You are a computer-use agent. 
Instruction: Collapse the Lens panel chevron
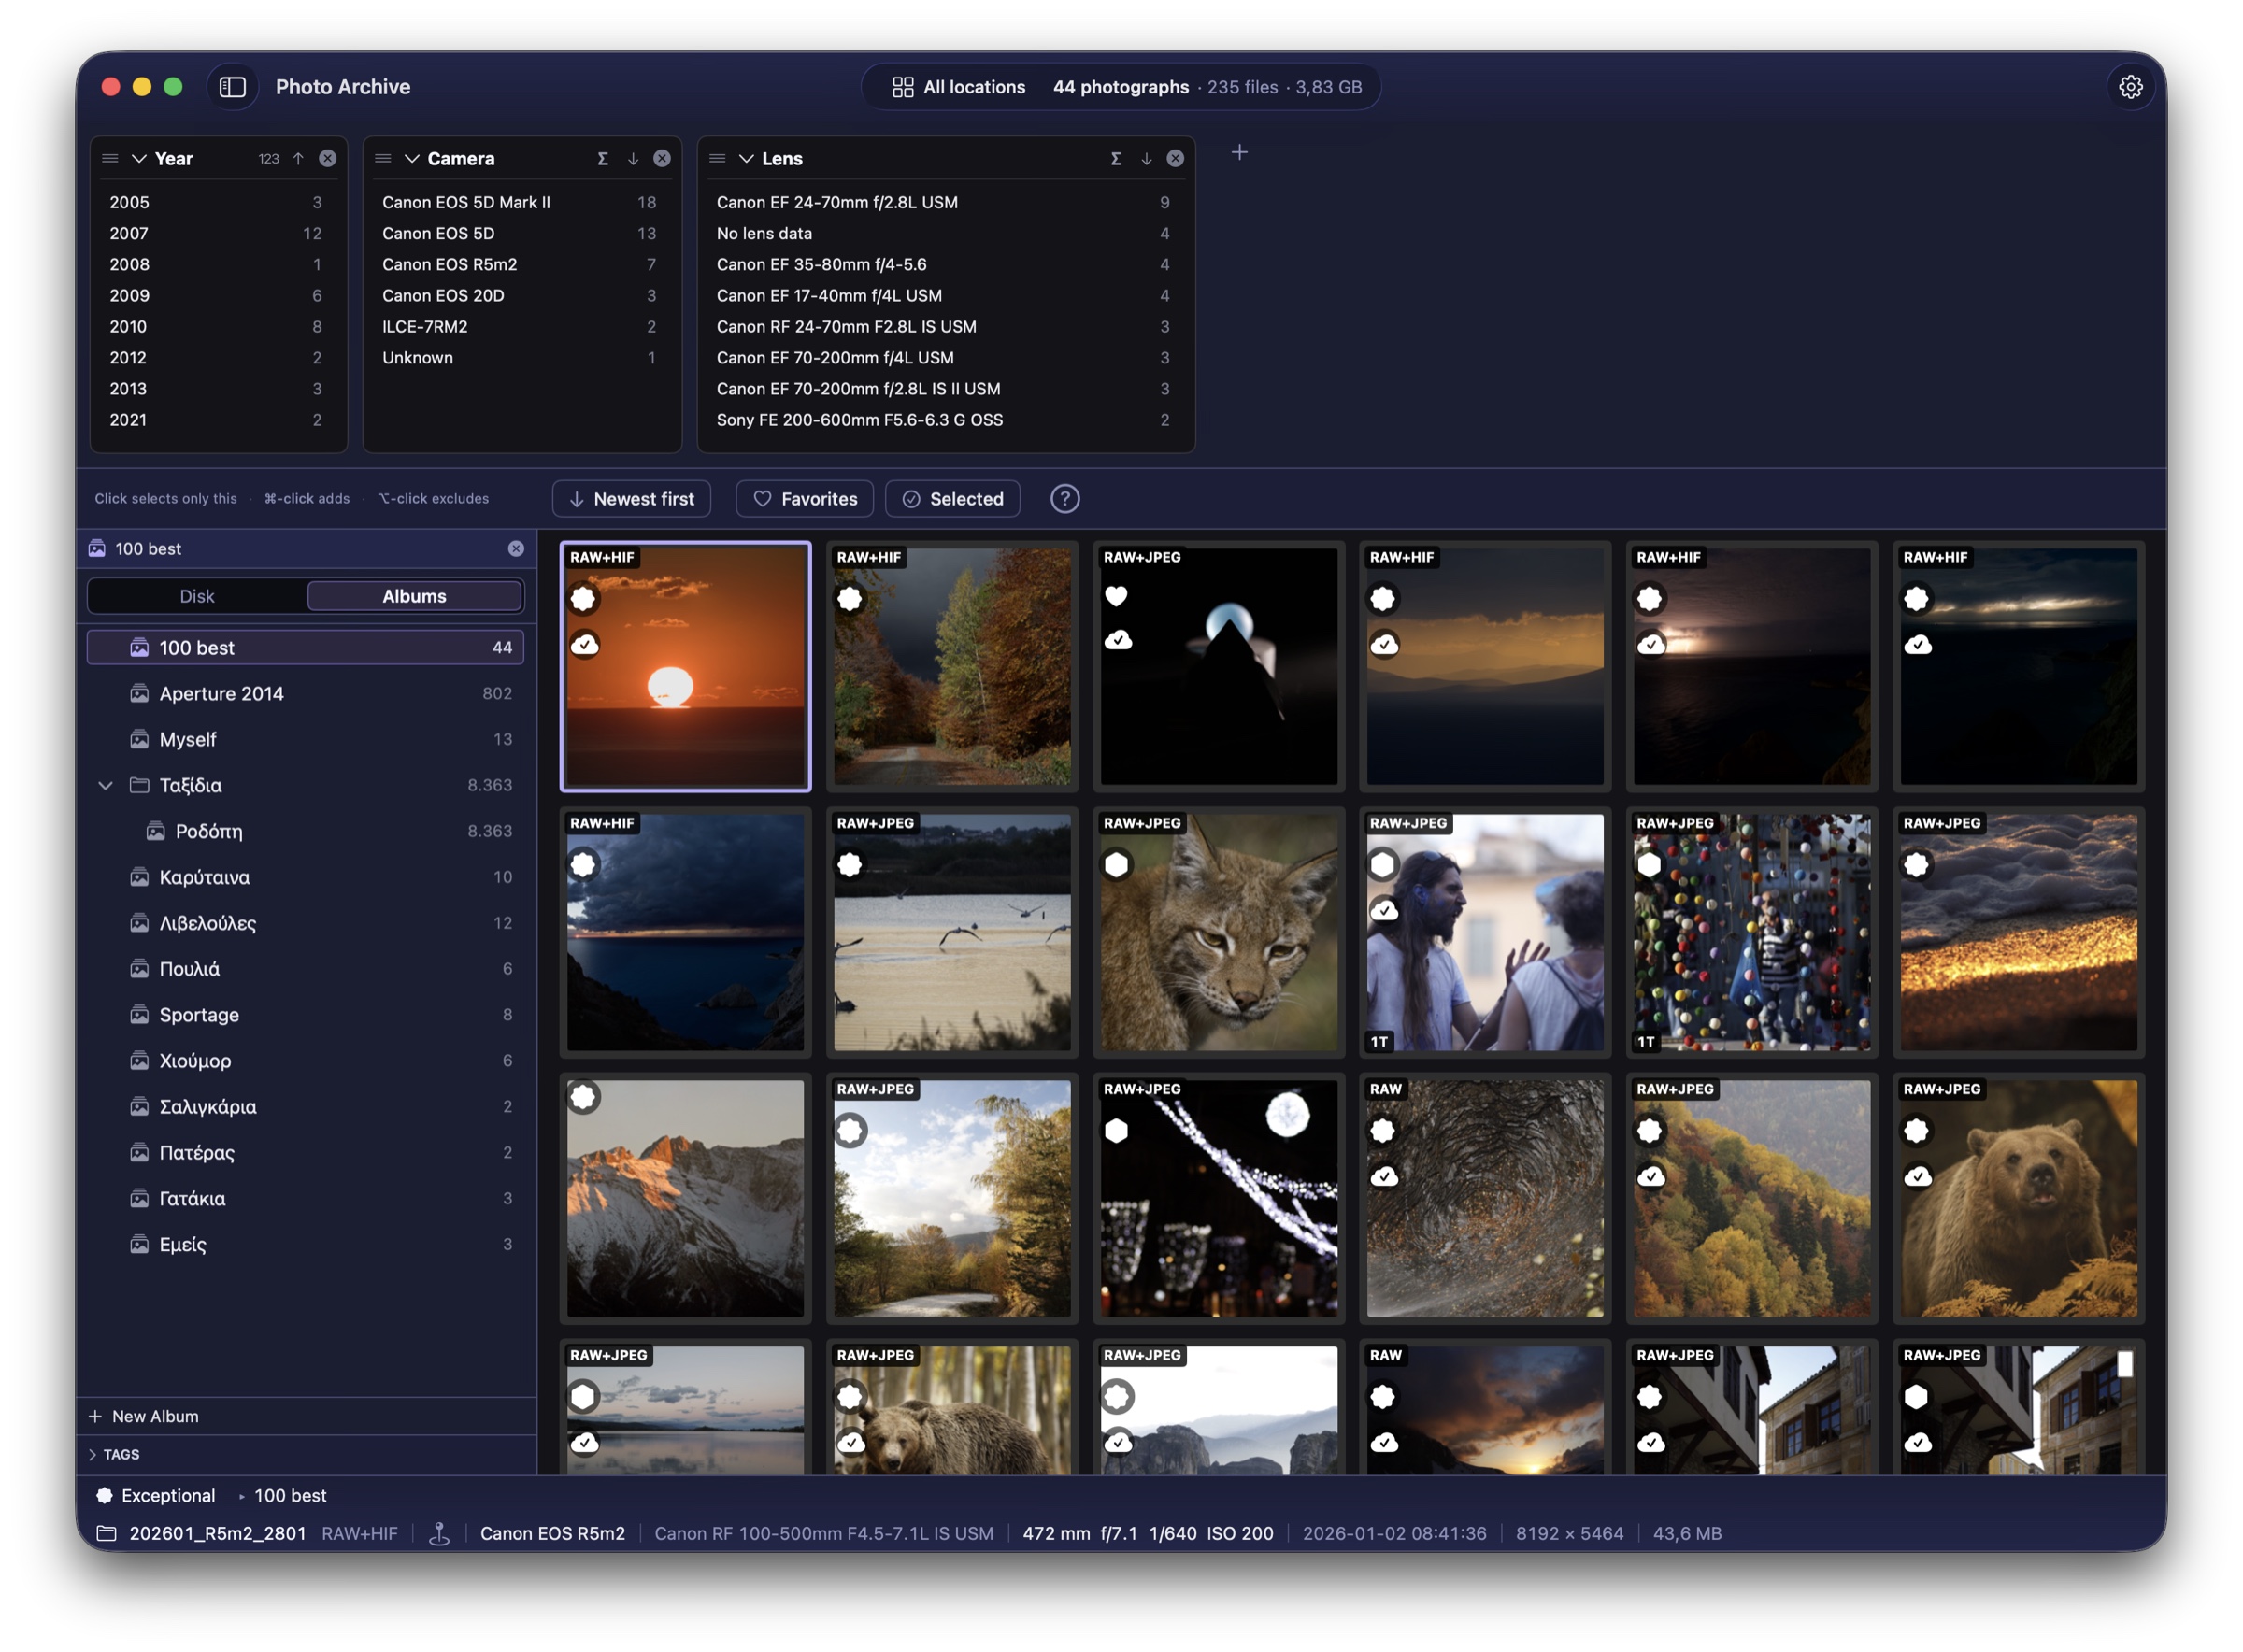tap(746, 158)
